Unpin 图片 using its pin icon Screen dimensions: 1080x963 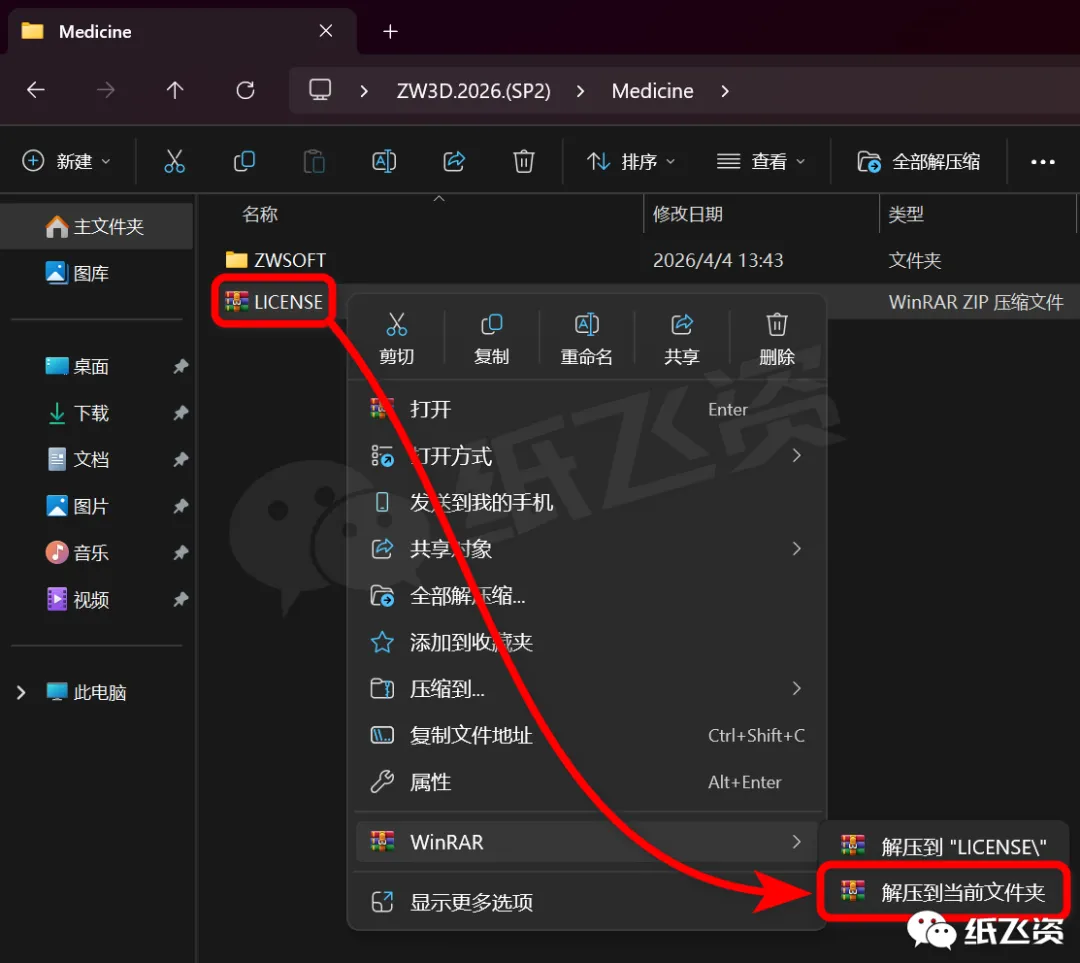[180, 506]
